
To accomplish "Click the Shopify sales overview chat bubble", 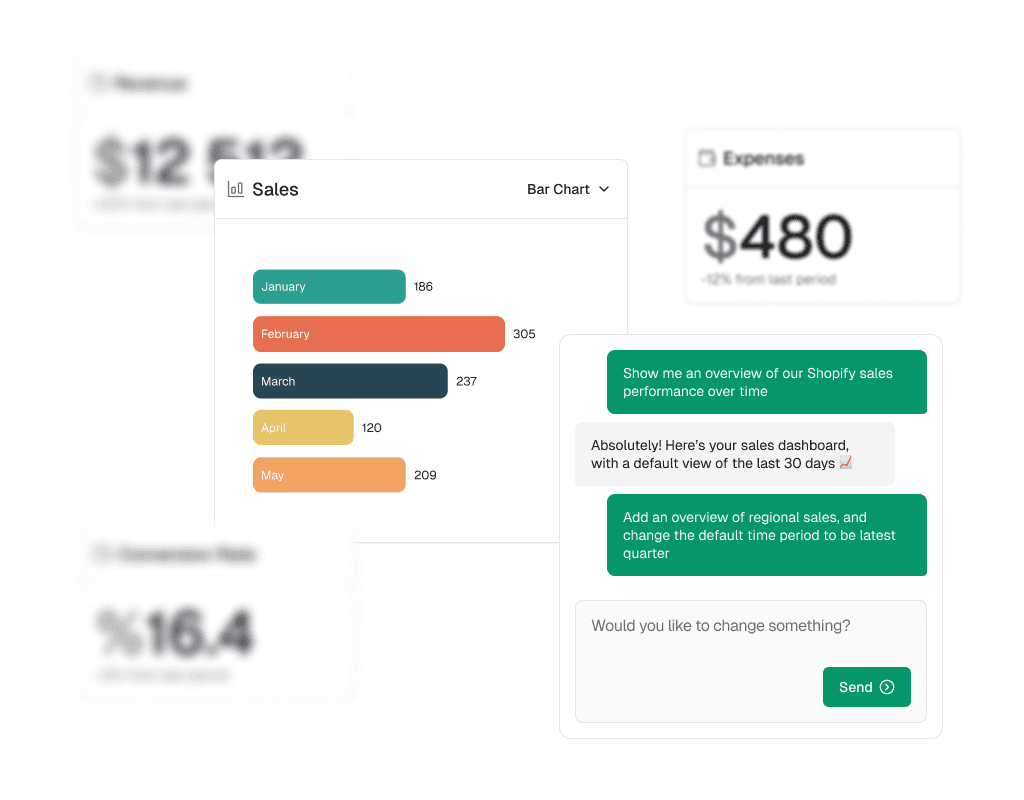I will click(x=766, y=382).
